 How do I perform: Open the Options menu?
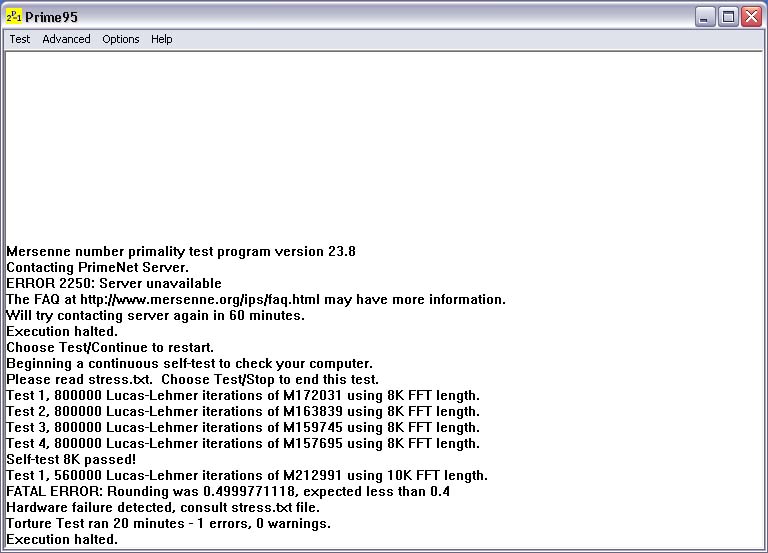(x=120, y=39)
